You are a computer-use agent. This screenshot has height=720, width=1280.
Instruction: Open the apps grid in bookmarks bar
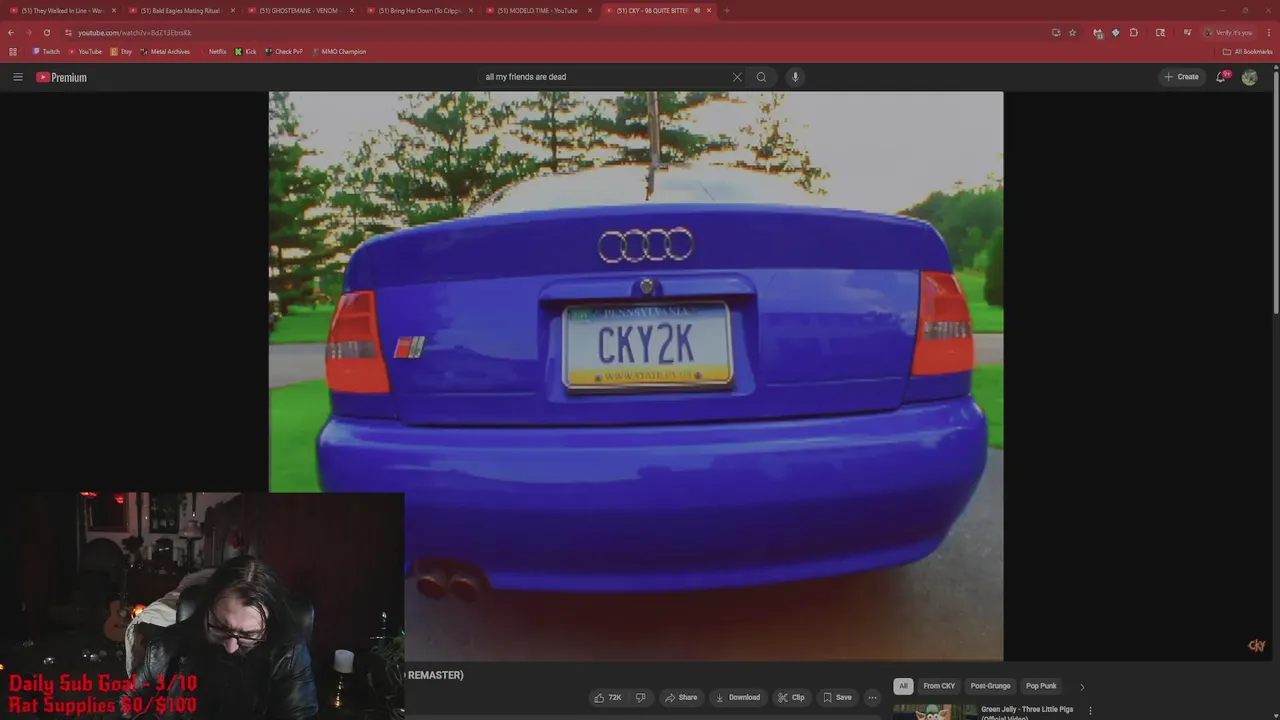pos(12,51)
